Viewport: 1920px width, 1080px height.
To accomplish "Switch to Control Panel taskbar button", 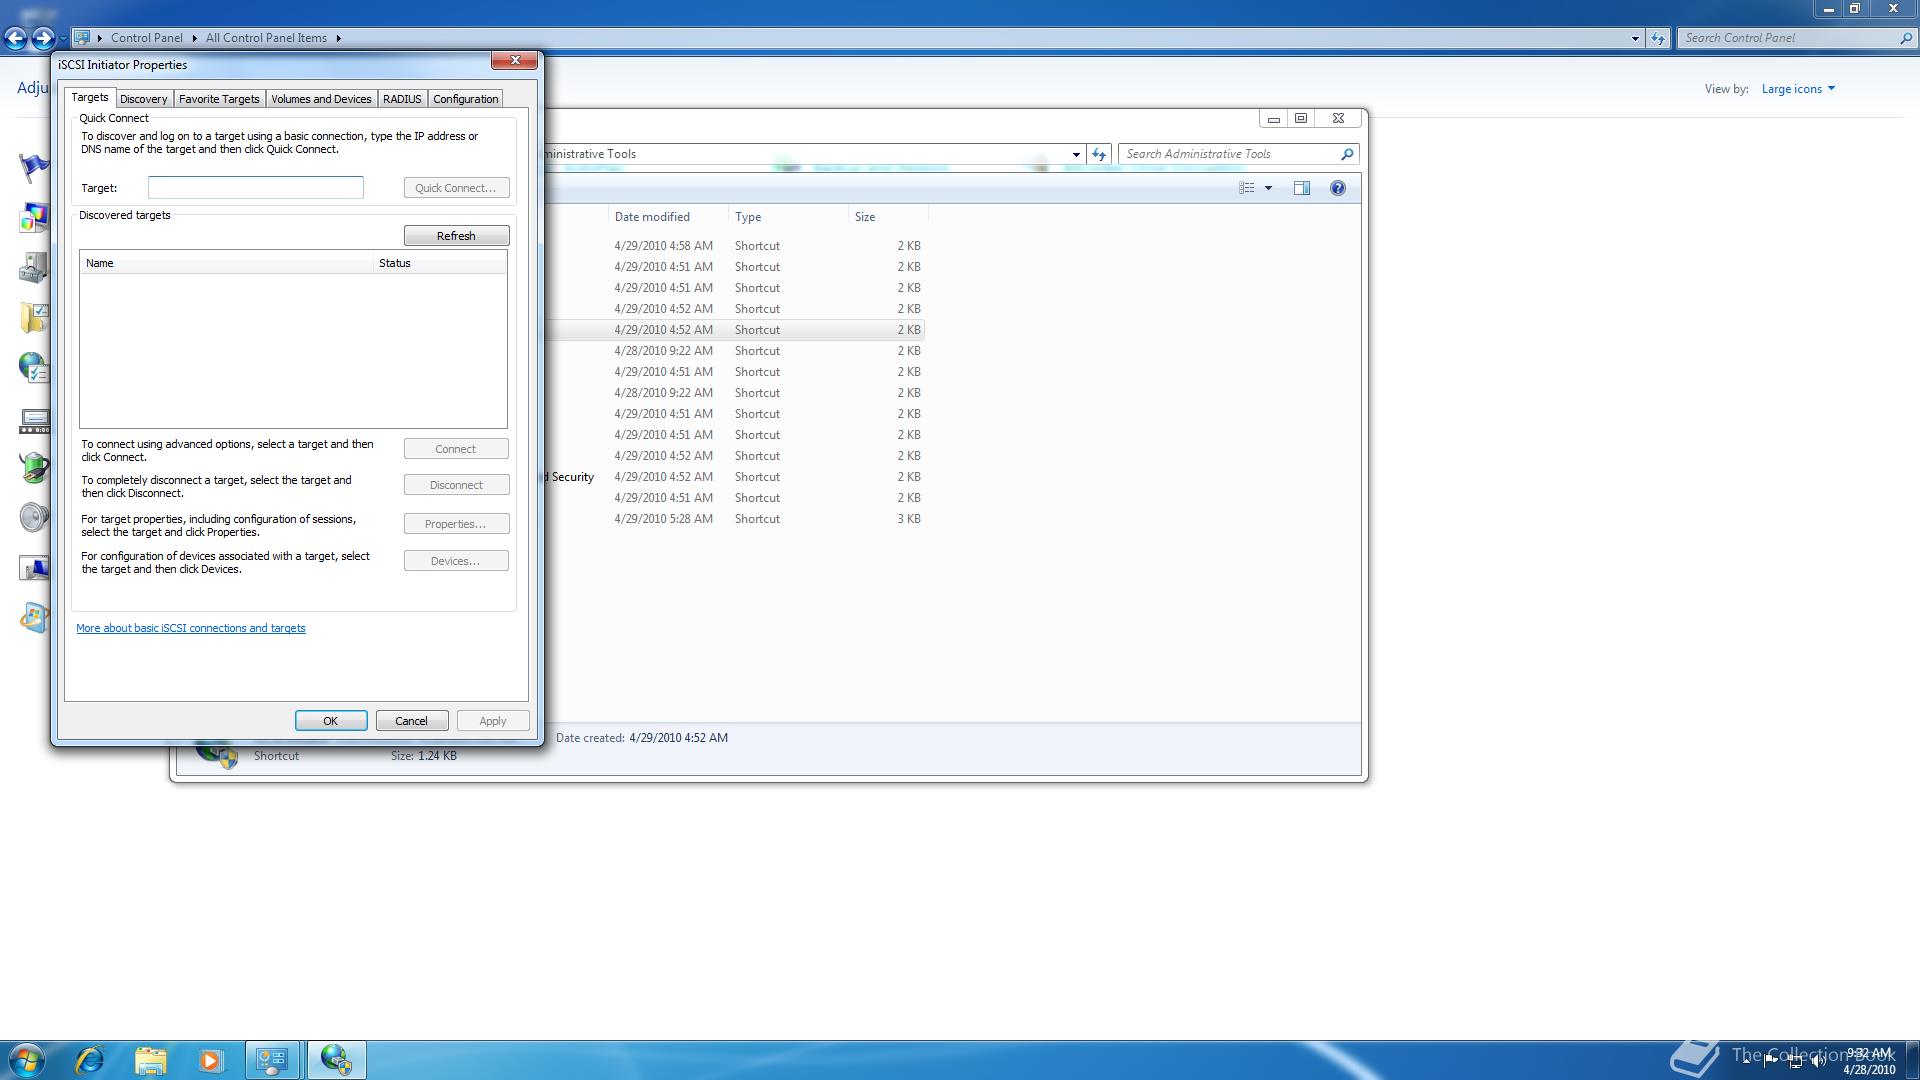I will pos(272,1060).
